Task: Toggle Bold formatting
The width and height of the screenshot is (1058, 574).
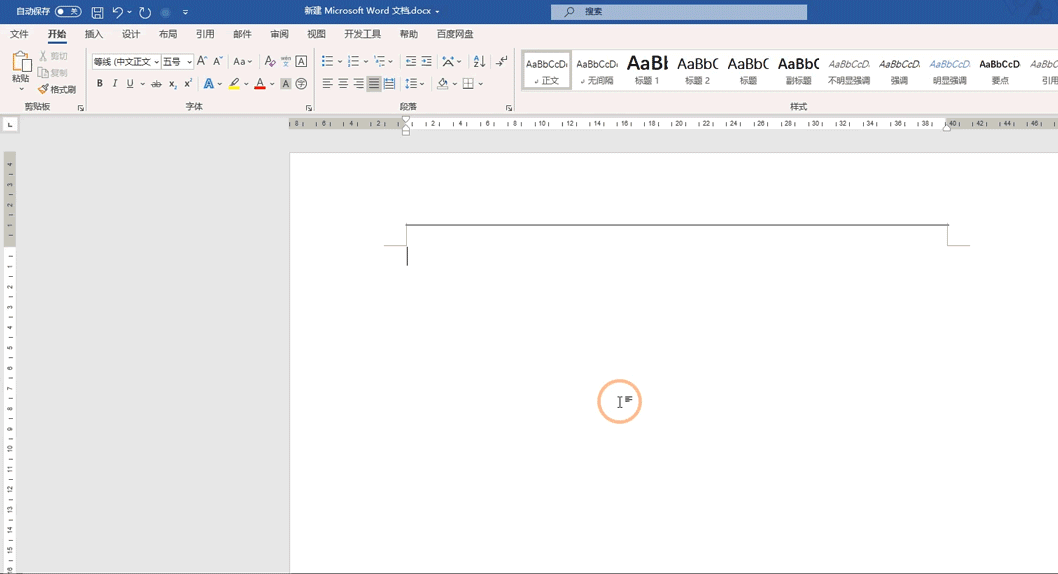Action: coord(100,84)
